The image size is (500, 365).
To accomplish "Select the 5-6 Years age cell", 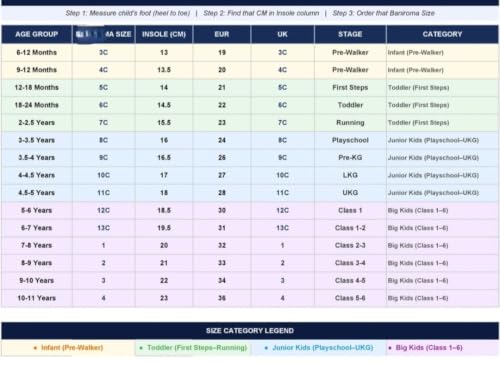I will (x=37, y=210).
